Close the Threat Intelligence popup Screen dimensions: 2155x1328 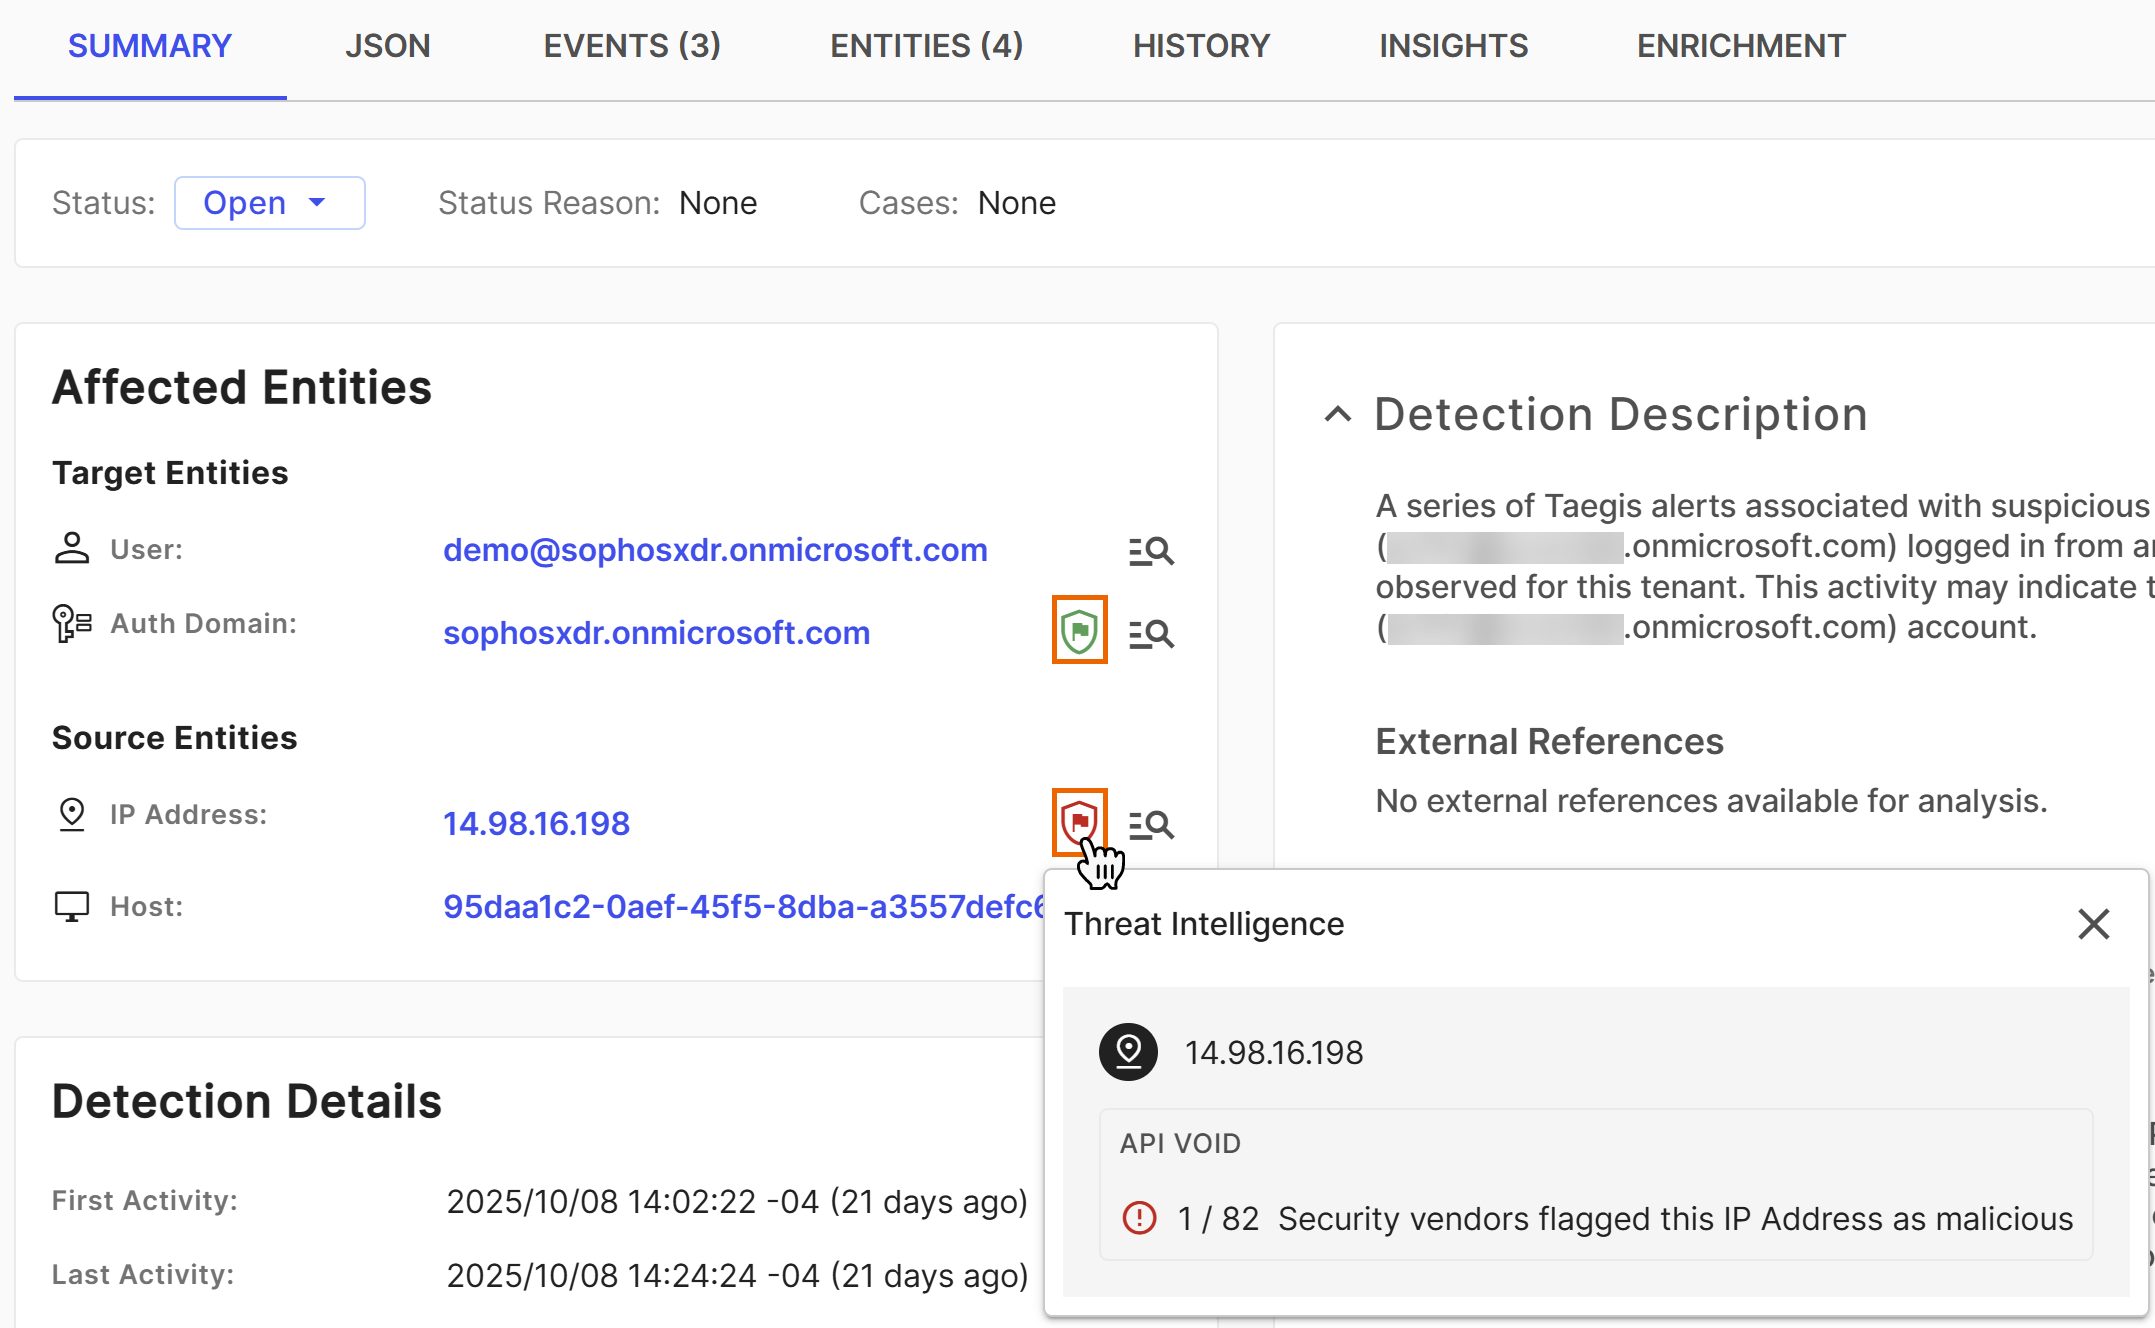click(2093, 924)
